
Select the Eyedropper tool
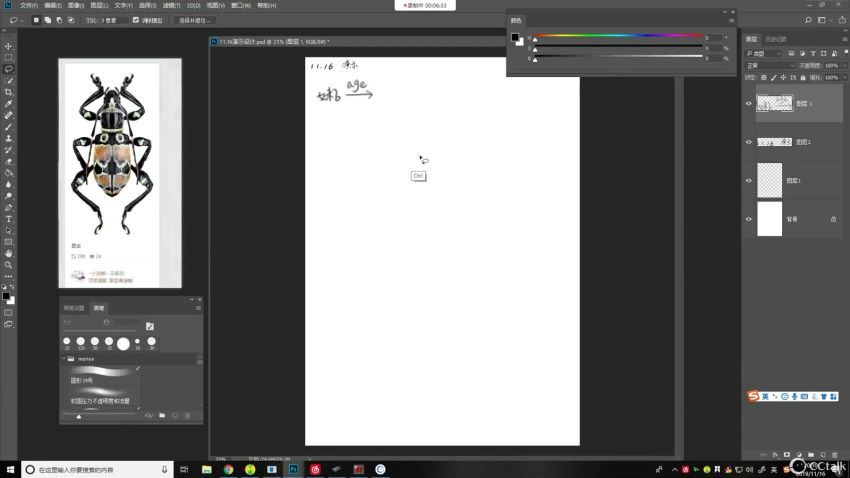tap(9, 104)
